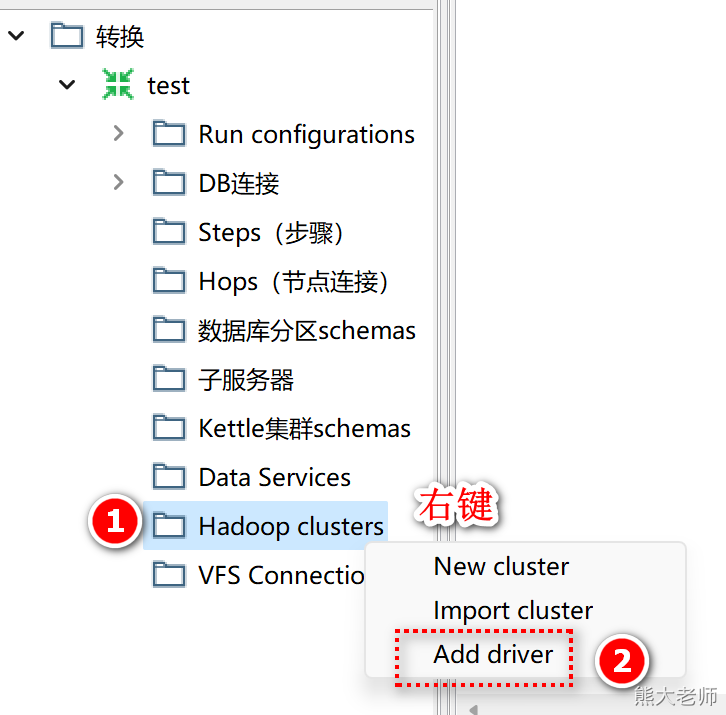Click the DB连接 folder icon
This screenshot has width=726, height=715.
[x=169, y=182]
